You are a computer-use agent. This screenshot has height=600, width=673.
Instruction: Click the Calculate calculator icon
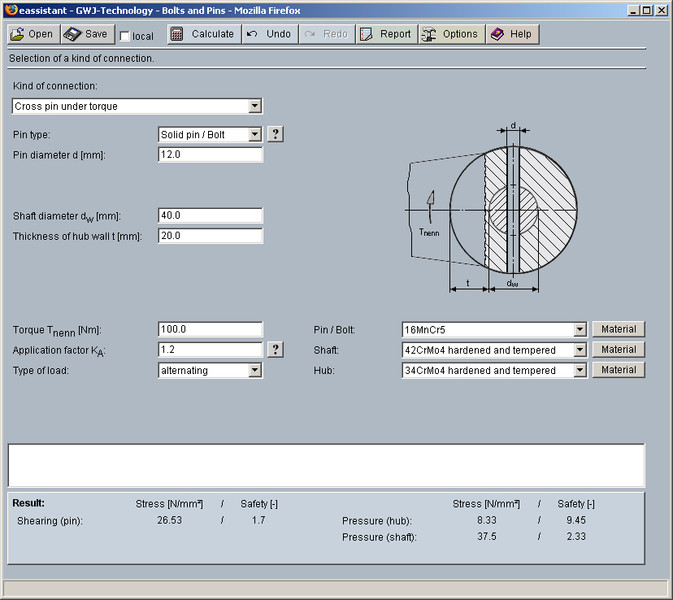click(x=177, y=34)
